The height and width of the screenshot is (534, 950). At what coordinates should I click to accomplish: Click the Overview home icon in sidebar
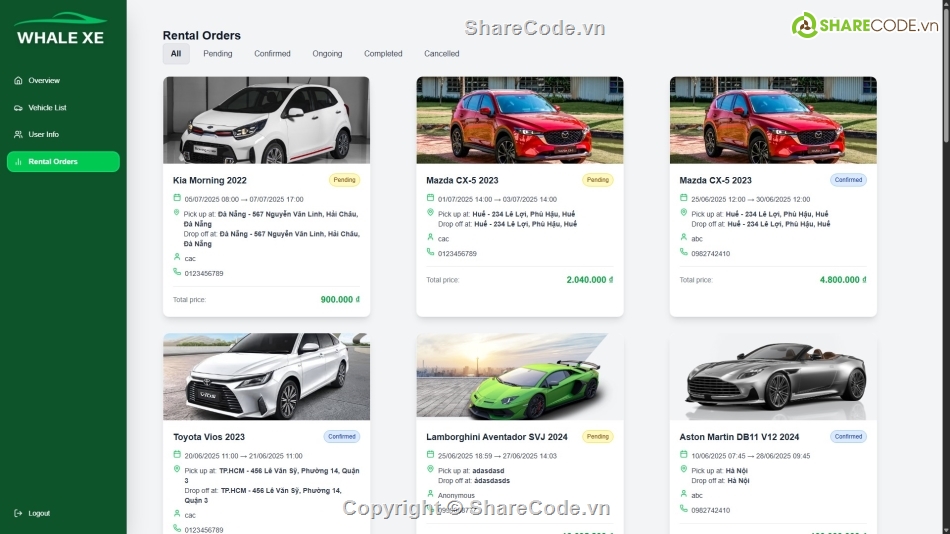coord(18,81)
